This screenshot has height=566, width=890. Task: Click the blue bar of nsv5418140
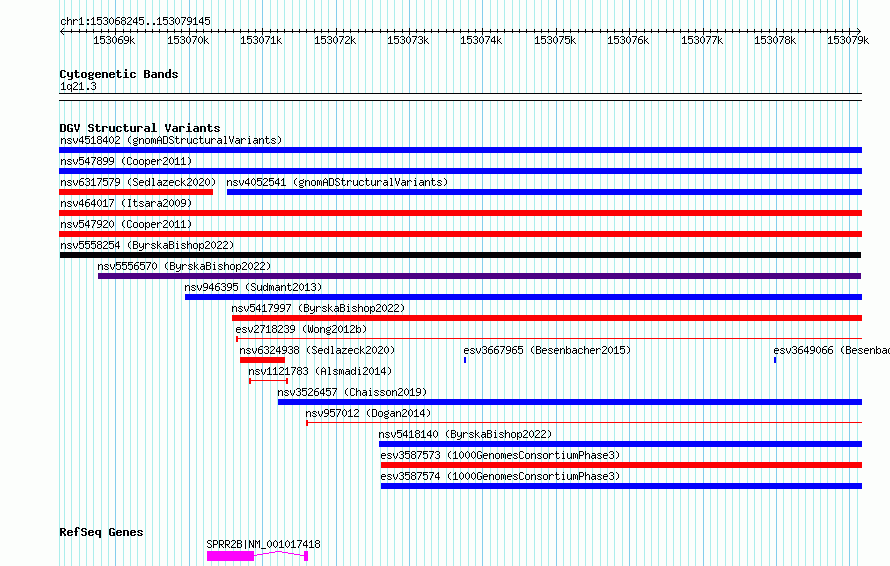(x=620, y=444)
